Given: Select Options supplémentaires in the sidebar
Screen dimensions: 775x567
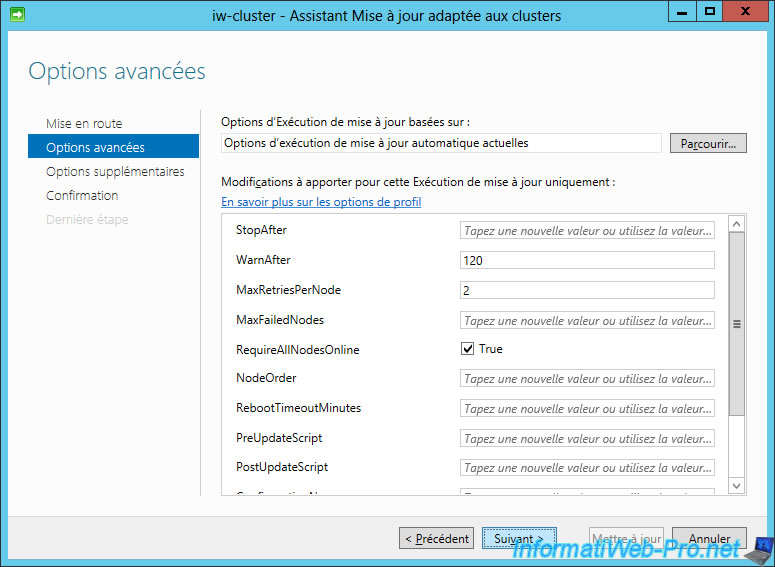Looking at the screenshot, I should [x=115, y=171].
